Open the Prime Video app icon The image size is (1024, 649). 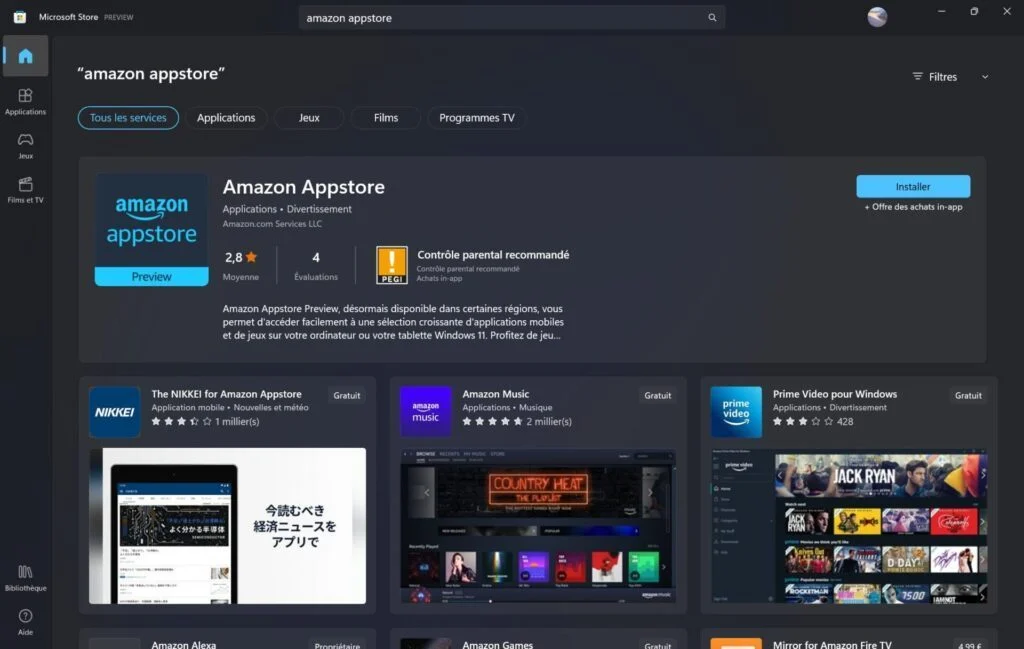(736, 412)
